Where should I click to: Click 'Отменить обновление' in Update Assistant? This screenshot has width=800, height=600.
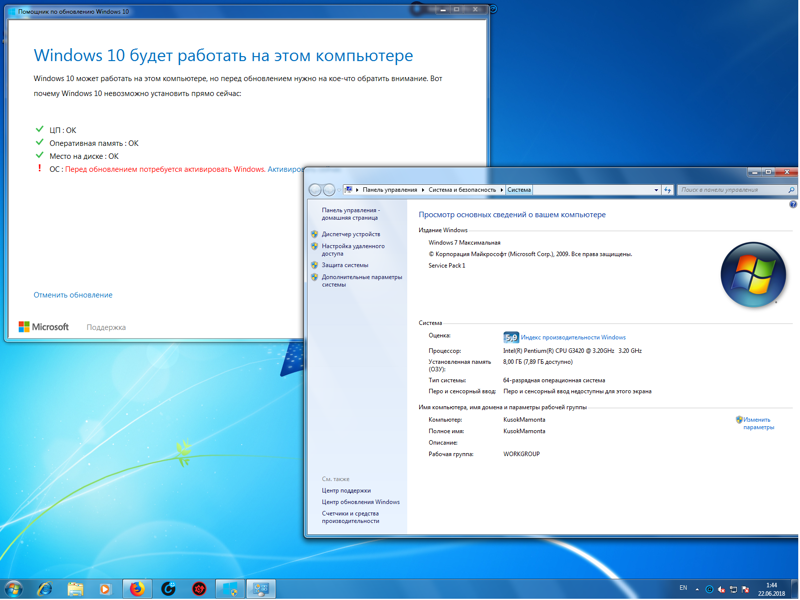tap(73, 295)
